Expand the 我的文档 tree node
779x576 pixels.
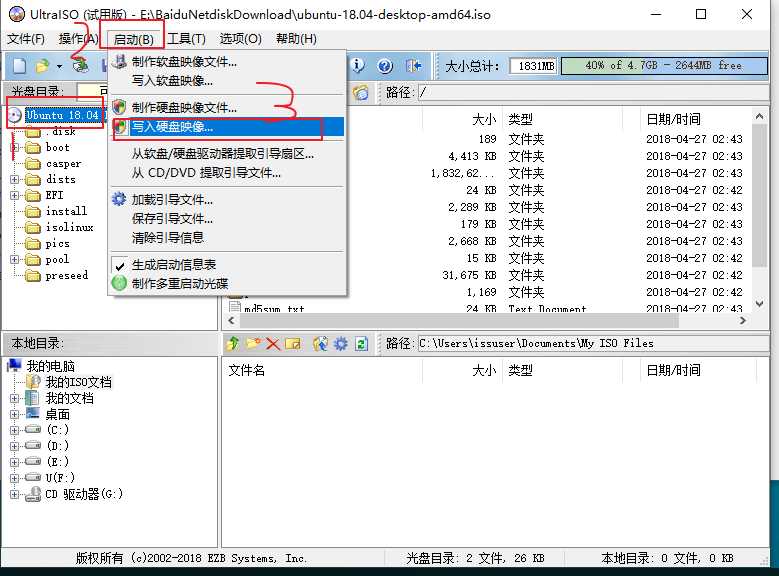coord(15,398)
